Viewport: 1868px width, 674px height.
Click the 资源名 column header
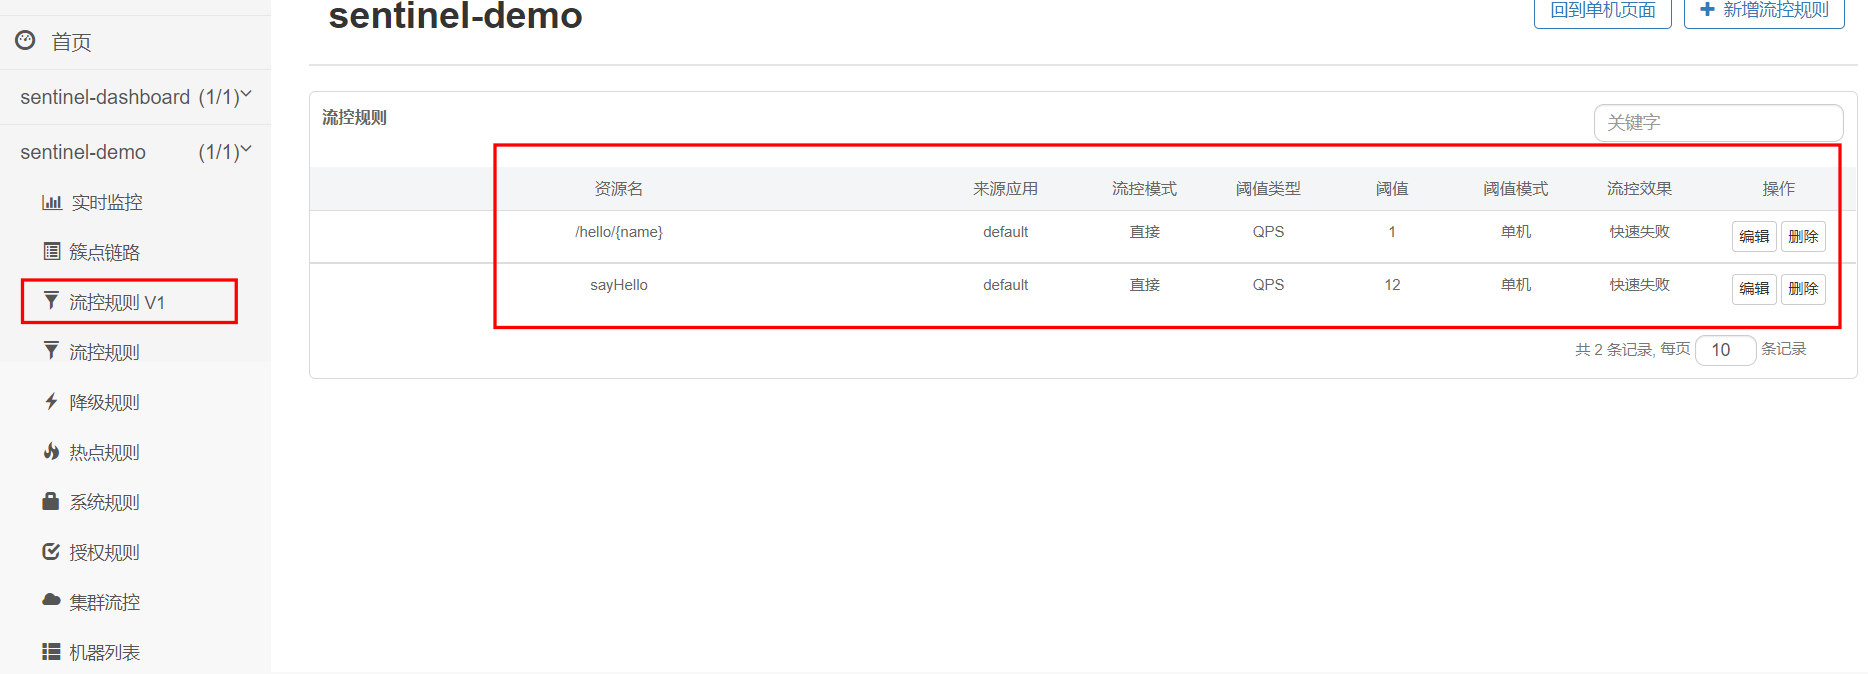619,189
